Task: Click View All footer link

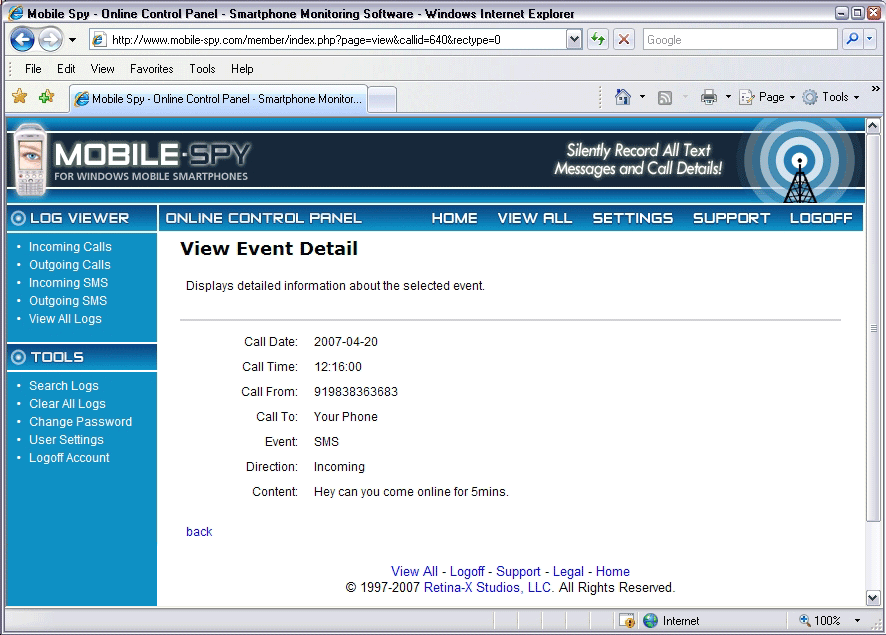Action: (414, 572)
